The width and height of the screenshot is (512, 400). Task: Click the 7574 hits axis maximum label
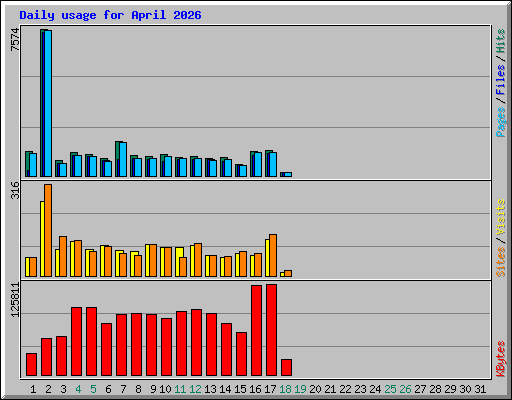[15, 40]
